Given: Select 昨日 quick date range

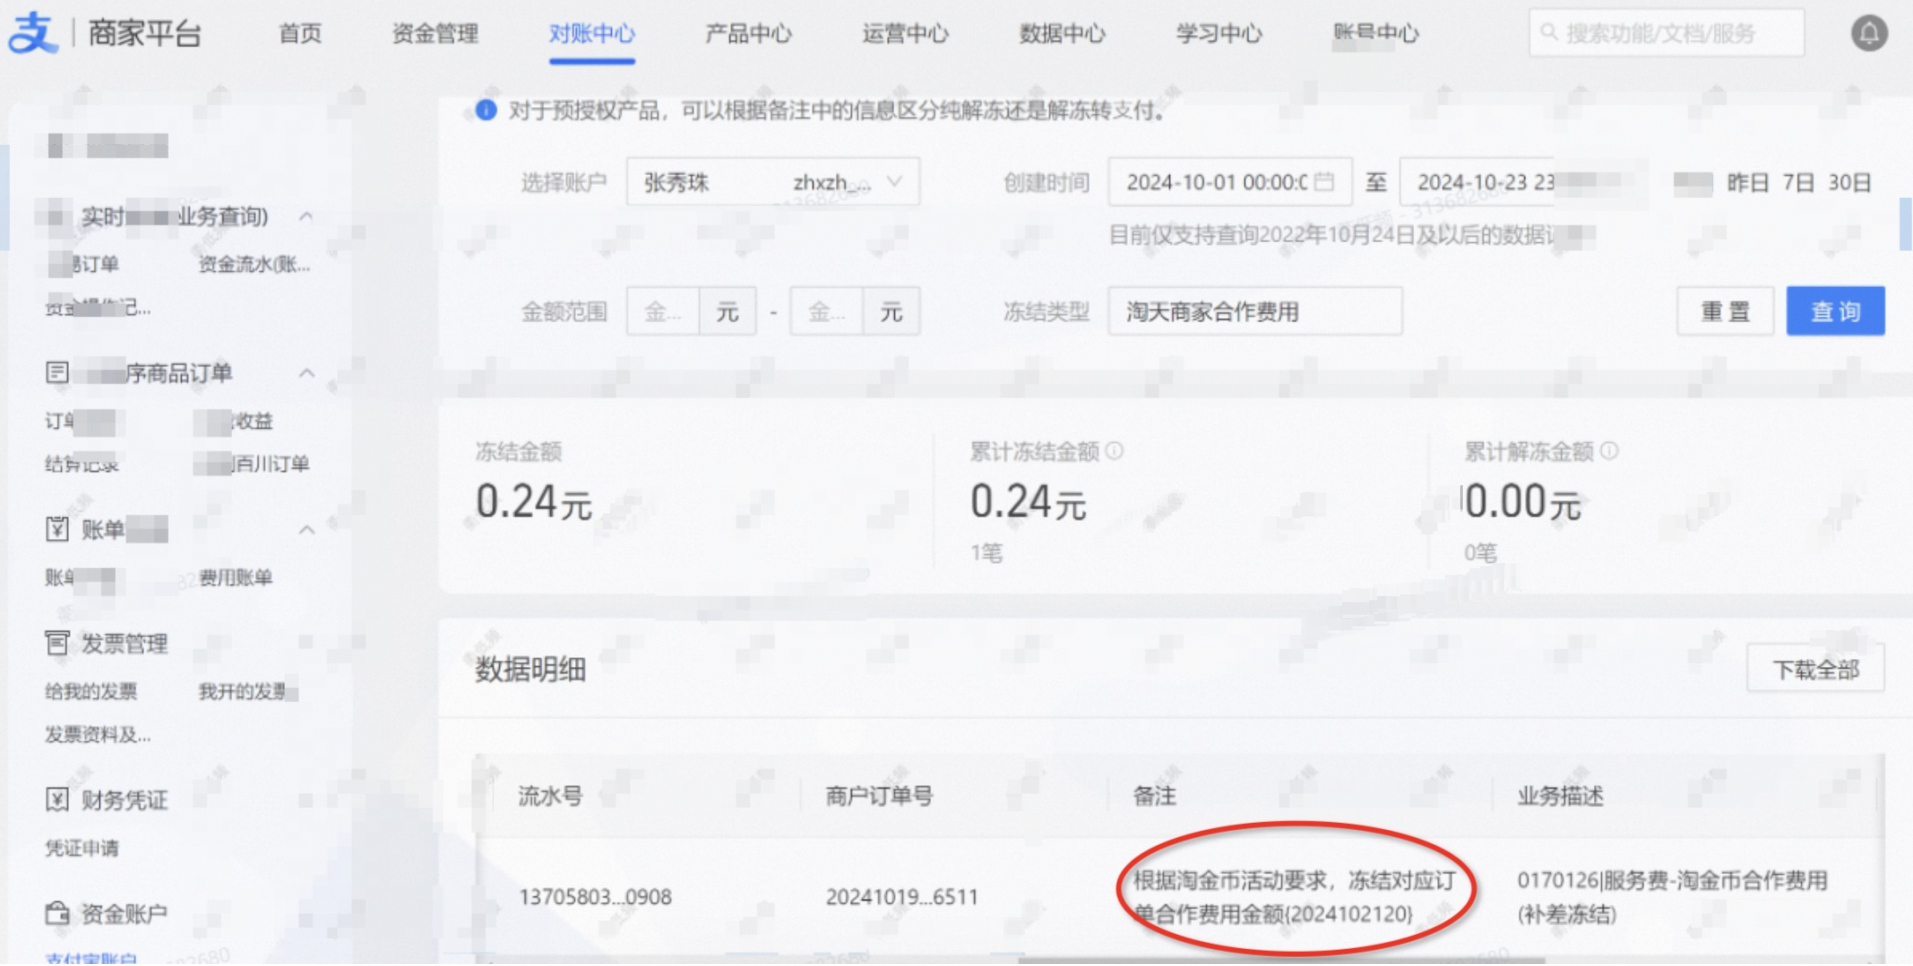Looking at the screenshot, I should coord(1747,183).
